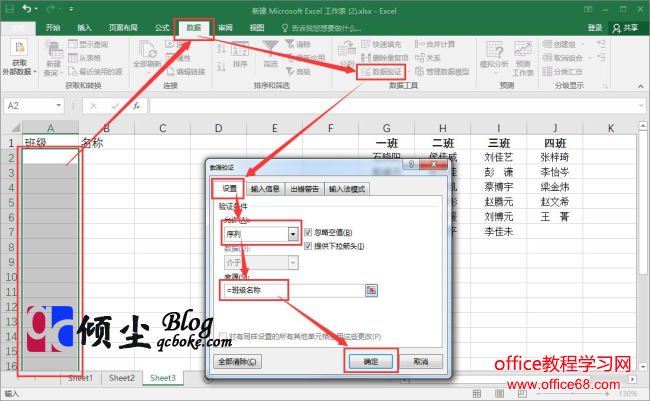
Task: Click Consolidate (合并计算) icon
Action: point(420,44)
